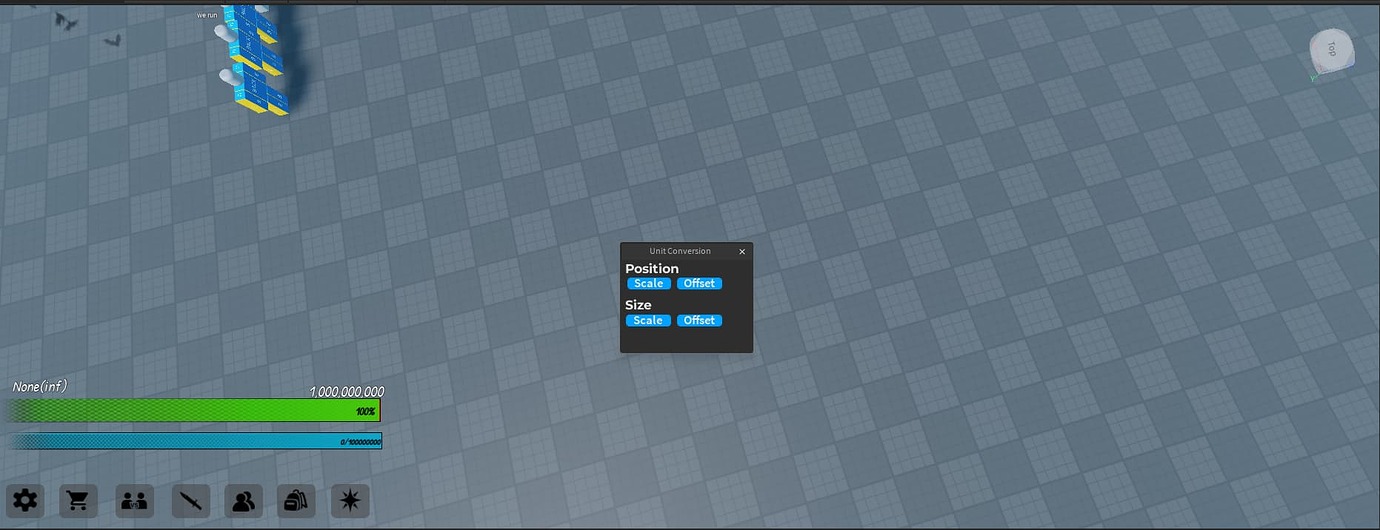Click the blue experience progress bar
The image size is (1380, 530).
(x=195, y=441)
